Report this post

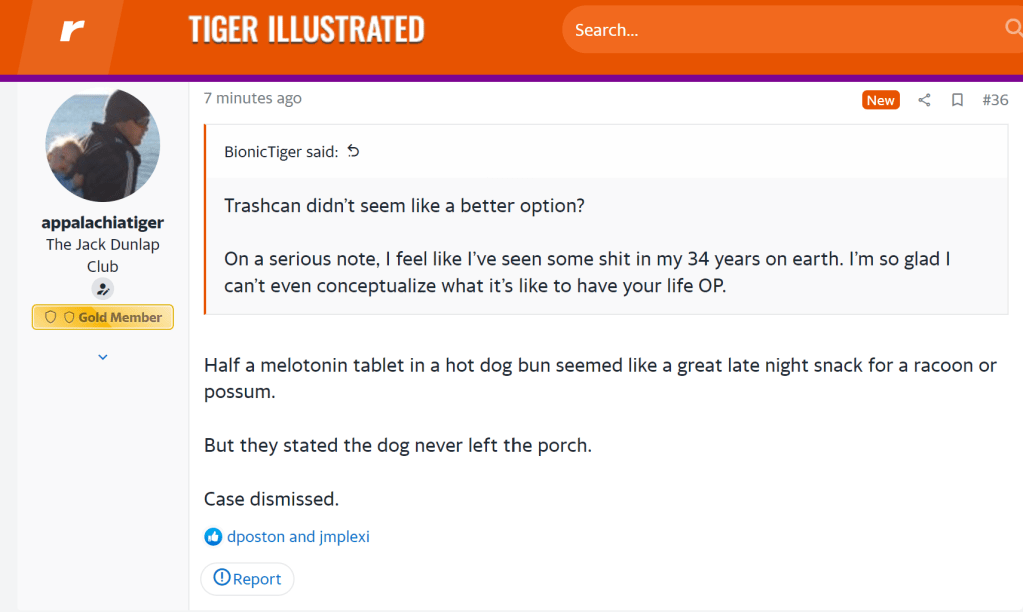click(x=247, y=578)
